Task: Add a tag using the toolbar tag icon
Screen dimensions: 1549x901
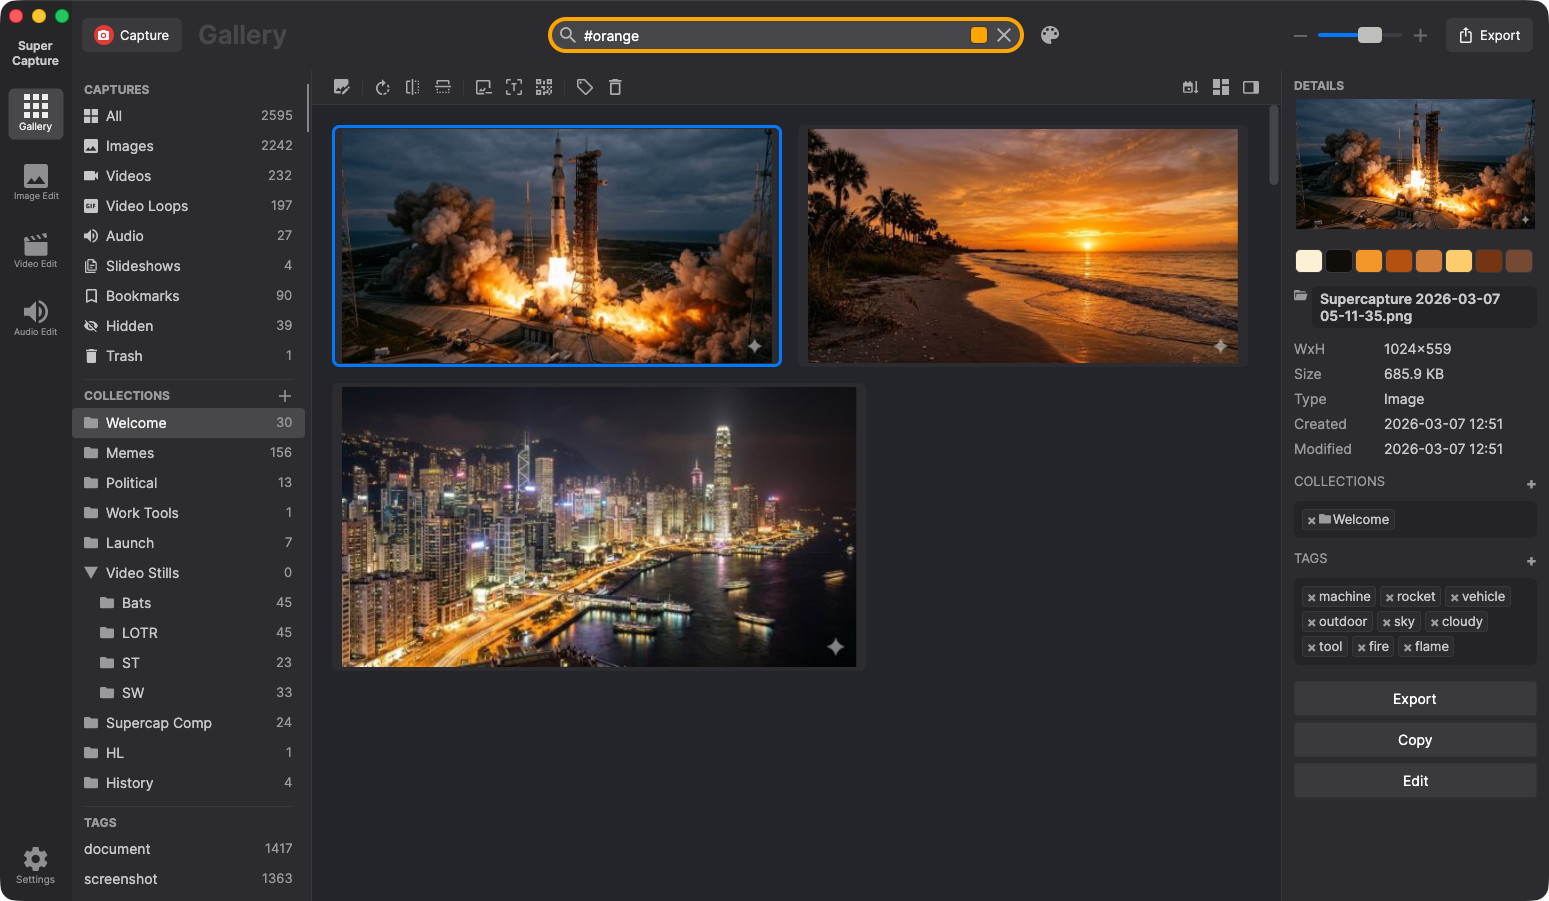Action: (585, 87)
